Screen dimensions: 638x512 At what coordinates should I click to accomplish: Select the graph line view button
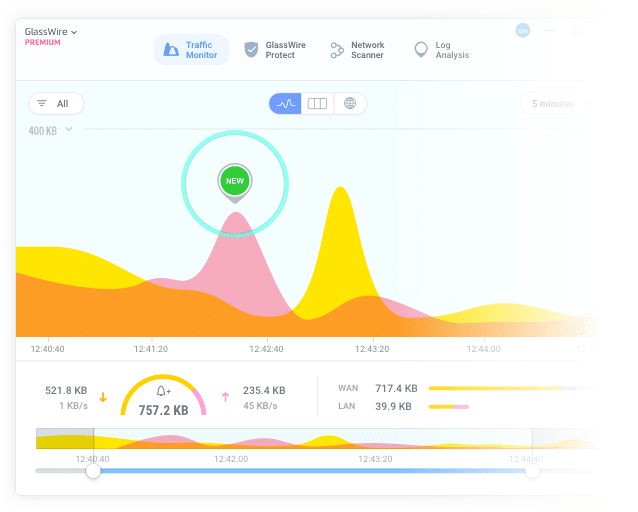point(286,103)
